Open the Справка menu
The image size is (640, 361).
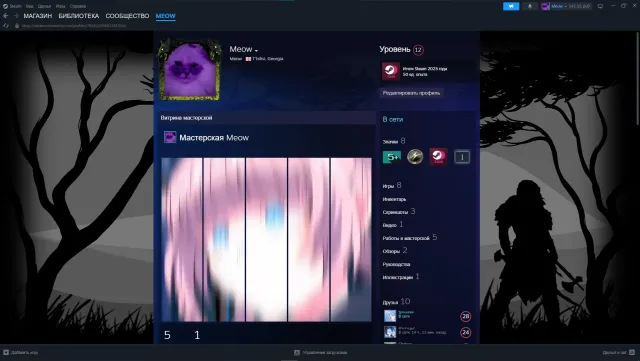78,6
